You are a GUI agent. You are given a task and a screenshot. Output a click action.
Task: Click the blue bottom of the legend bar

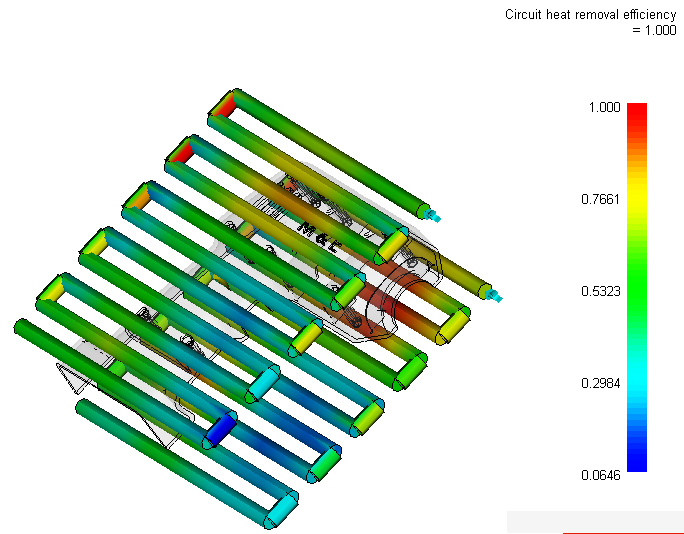pos(636,462)
